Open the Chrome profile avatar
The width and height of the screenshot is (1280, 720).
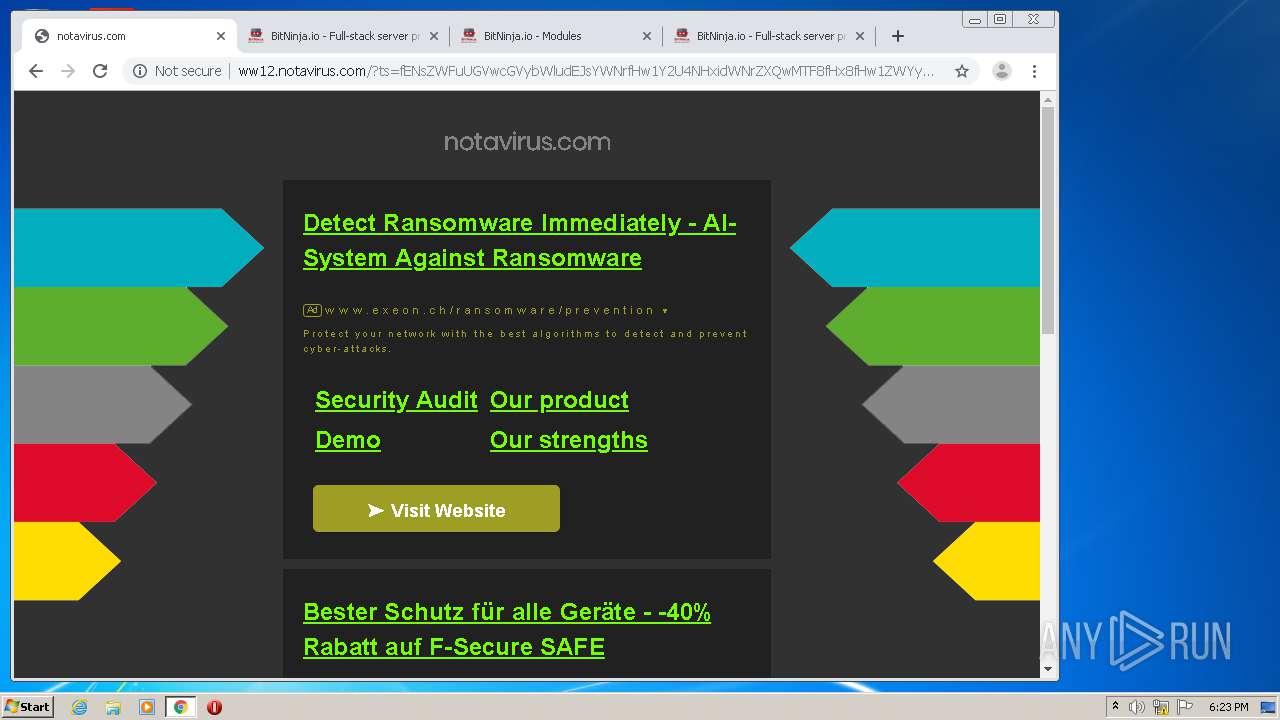point(1001,71)
